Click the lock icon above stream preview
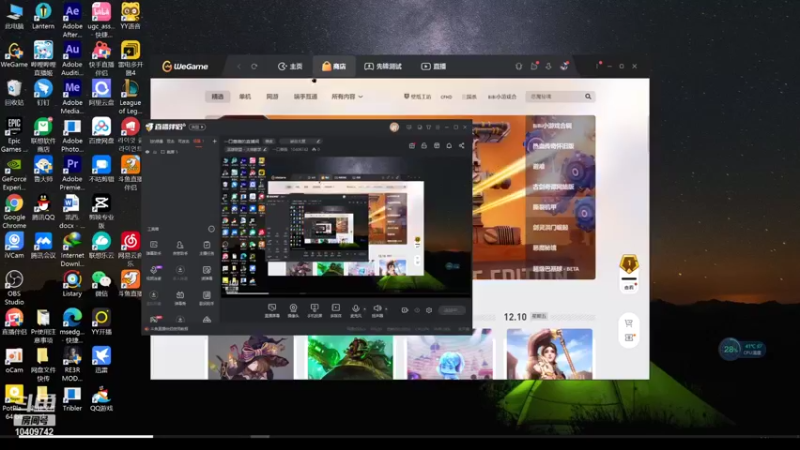Image resolution: width=800 pixels, height=450 pixels. [424, 145]
